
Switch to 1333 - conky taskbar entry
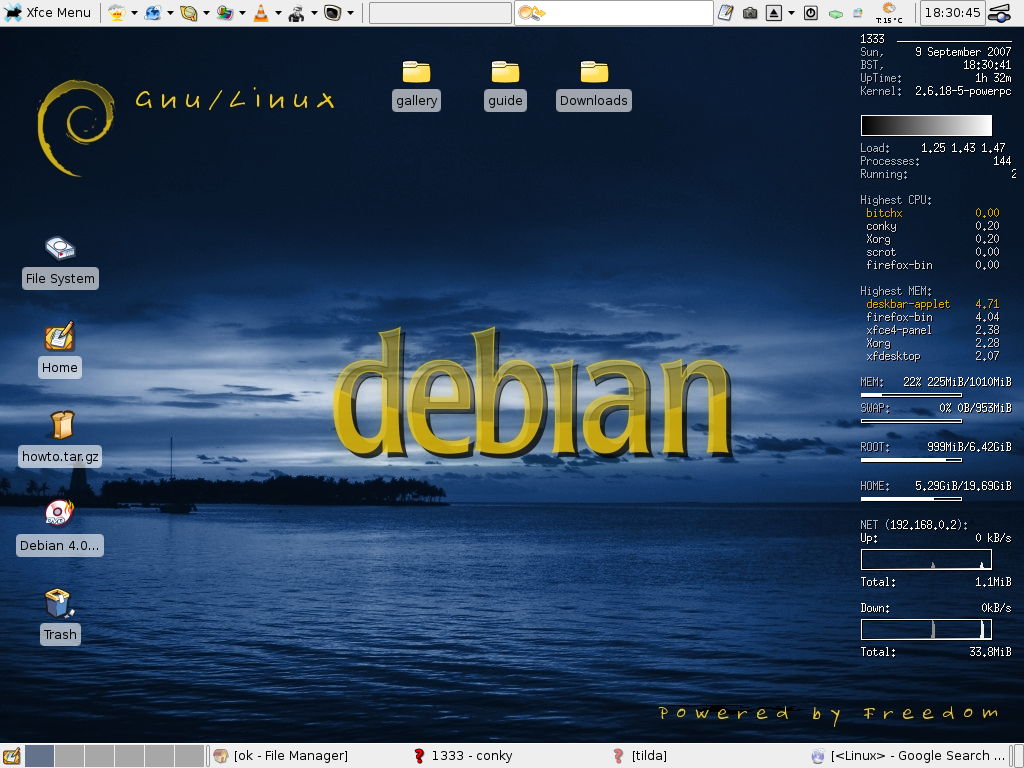[x=464, y=756]
